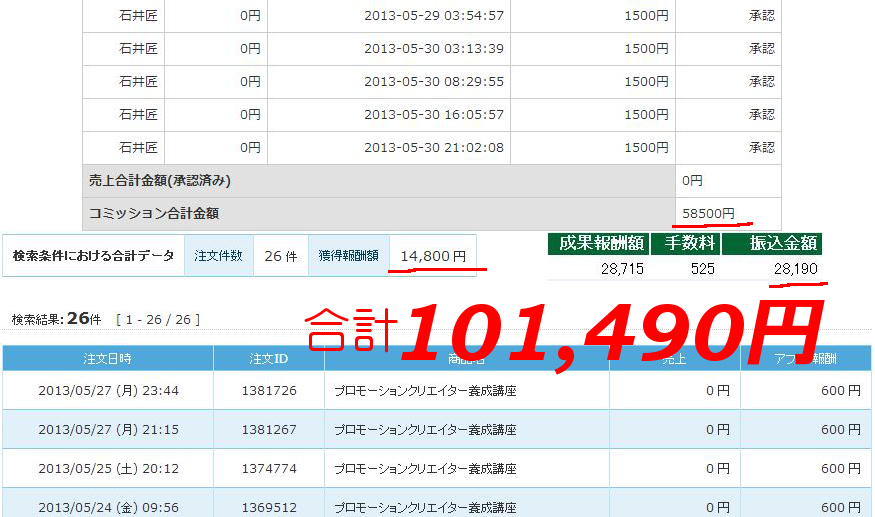Select the 獲得報酬額 label cell

[348, 256]
